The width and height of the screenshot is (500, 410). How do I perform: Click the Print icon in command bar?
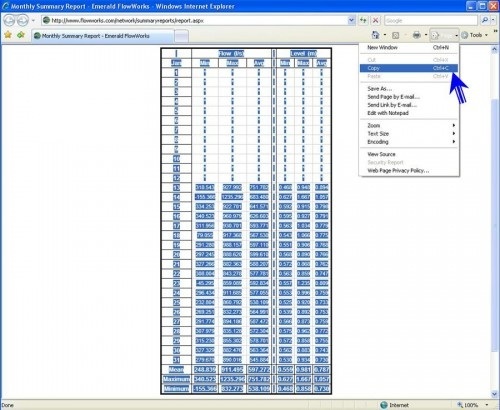[416, 35]
